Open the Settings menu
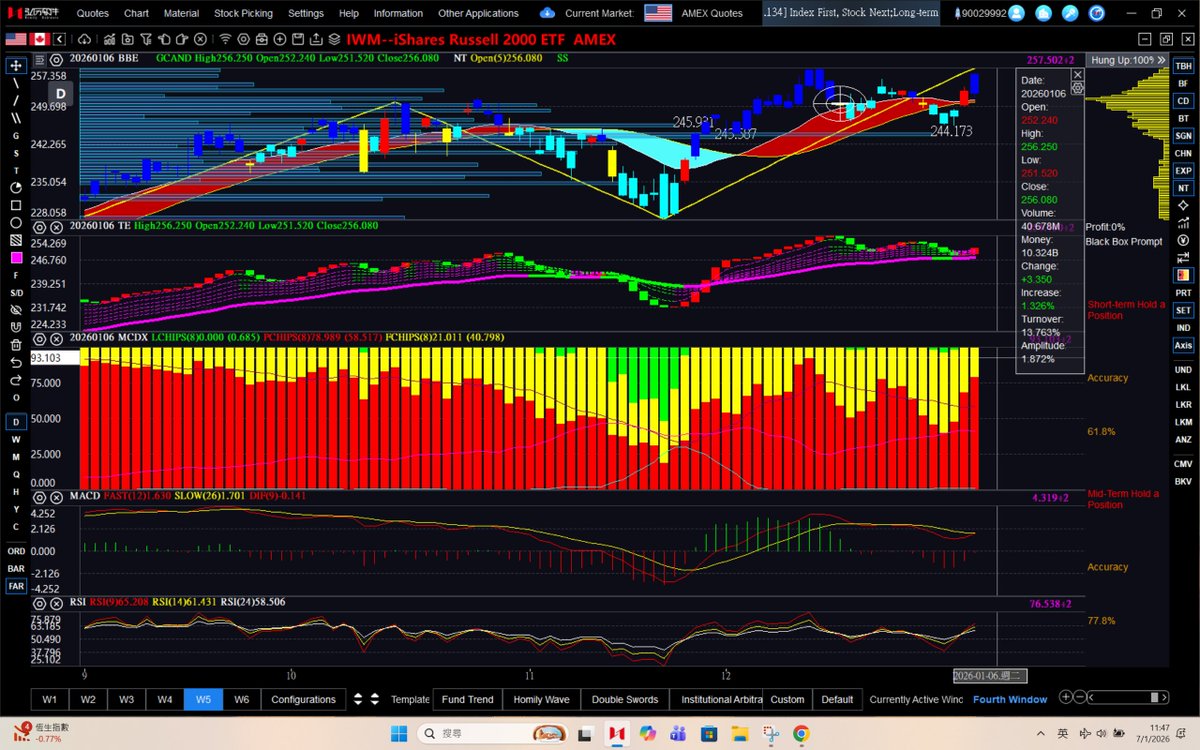Screen dimensions: 1200x750 pos(306,13)
